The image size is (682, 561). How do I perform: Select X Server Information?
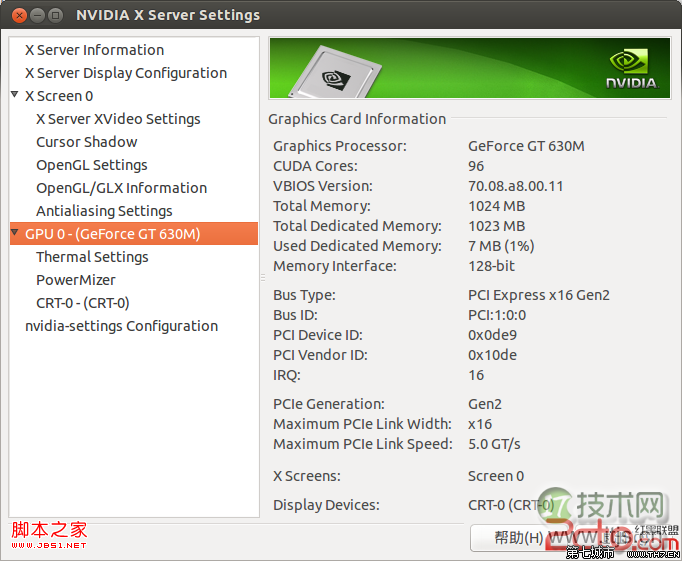coord(94,50)
